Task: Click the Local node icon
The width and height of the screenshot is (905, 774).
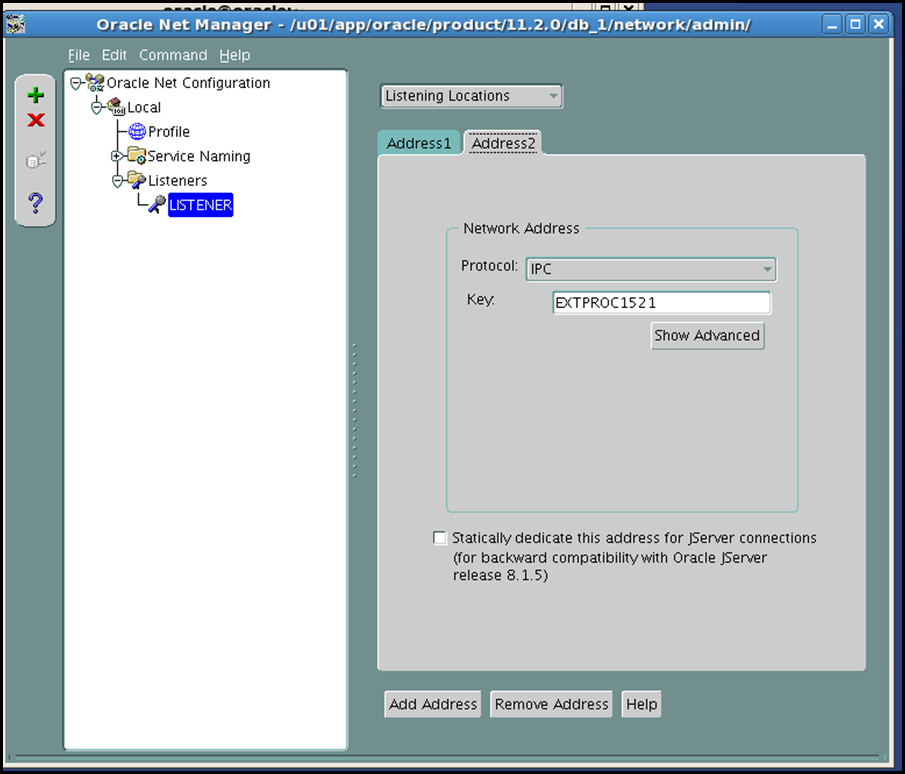Action: point(116,107)
